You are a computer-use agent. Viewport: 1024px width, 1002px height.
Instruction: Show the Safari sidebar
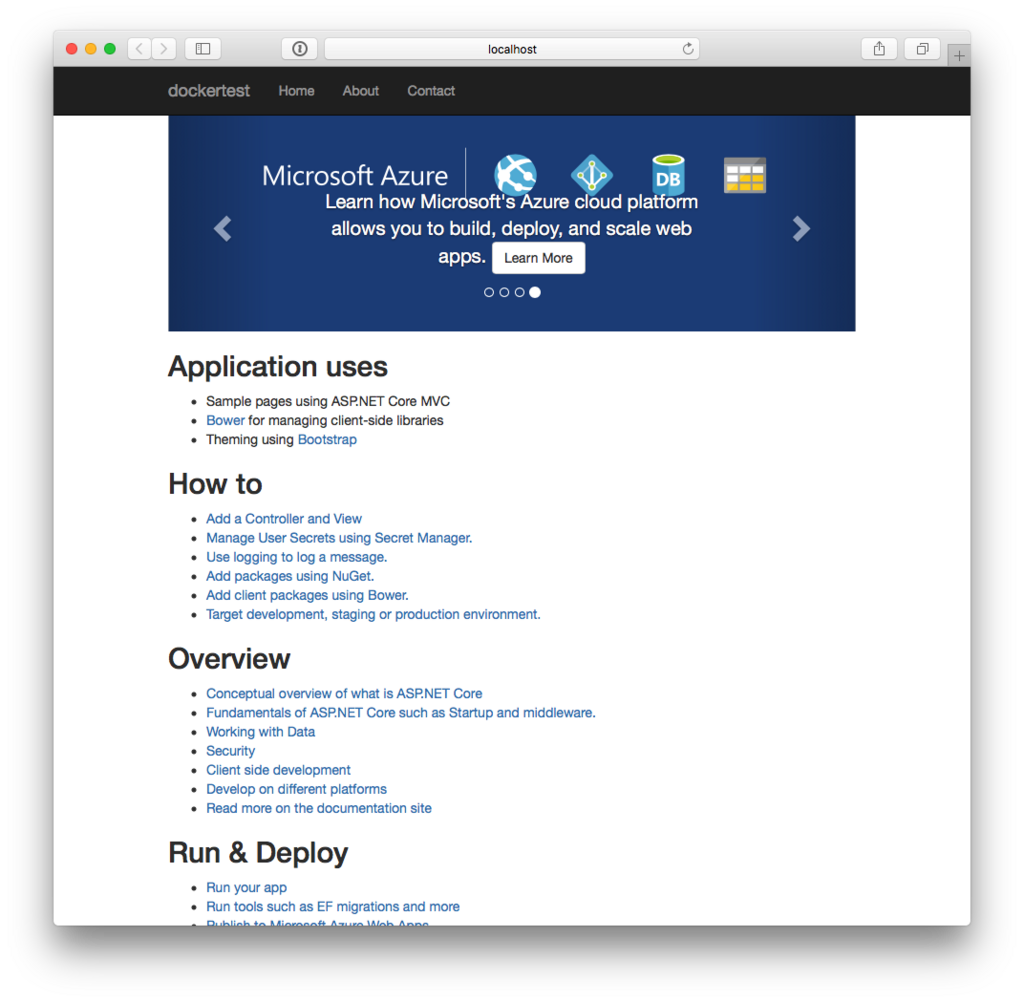point(203,49)
